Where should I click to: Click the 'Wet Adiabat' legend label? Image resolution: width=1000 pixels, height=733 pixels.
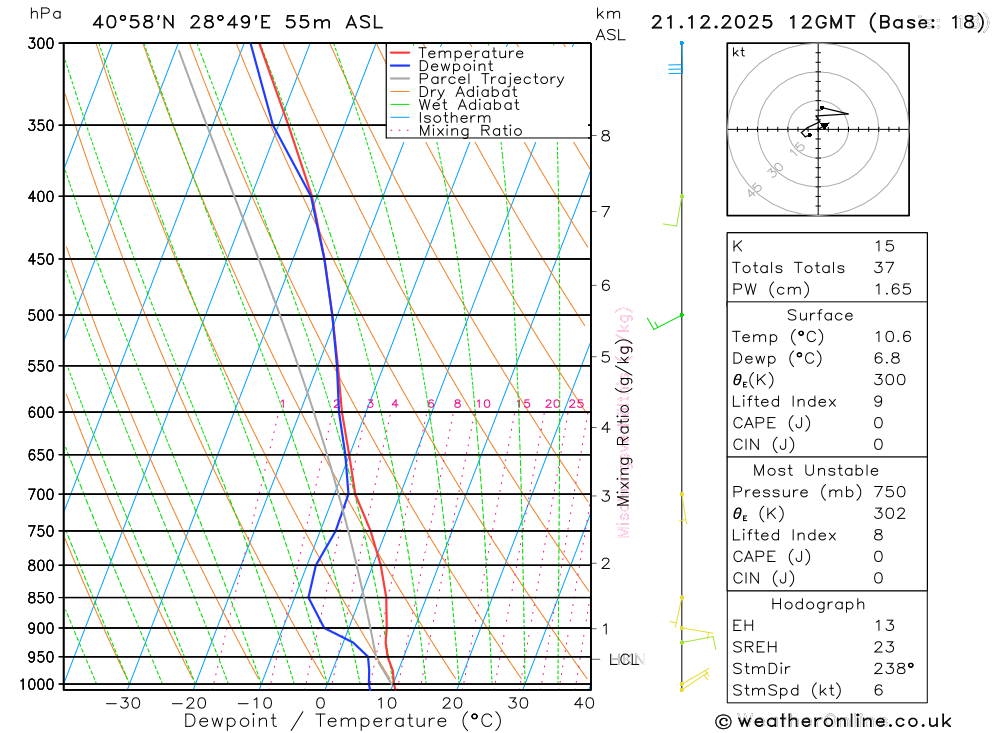(x=469, y=105)
